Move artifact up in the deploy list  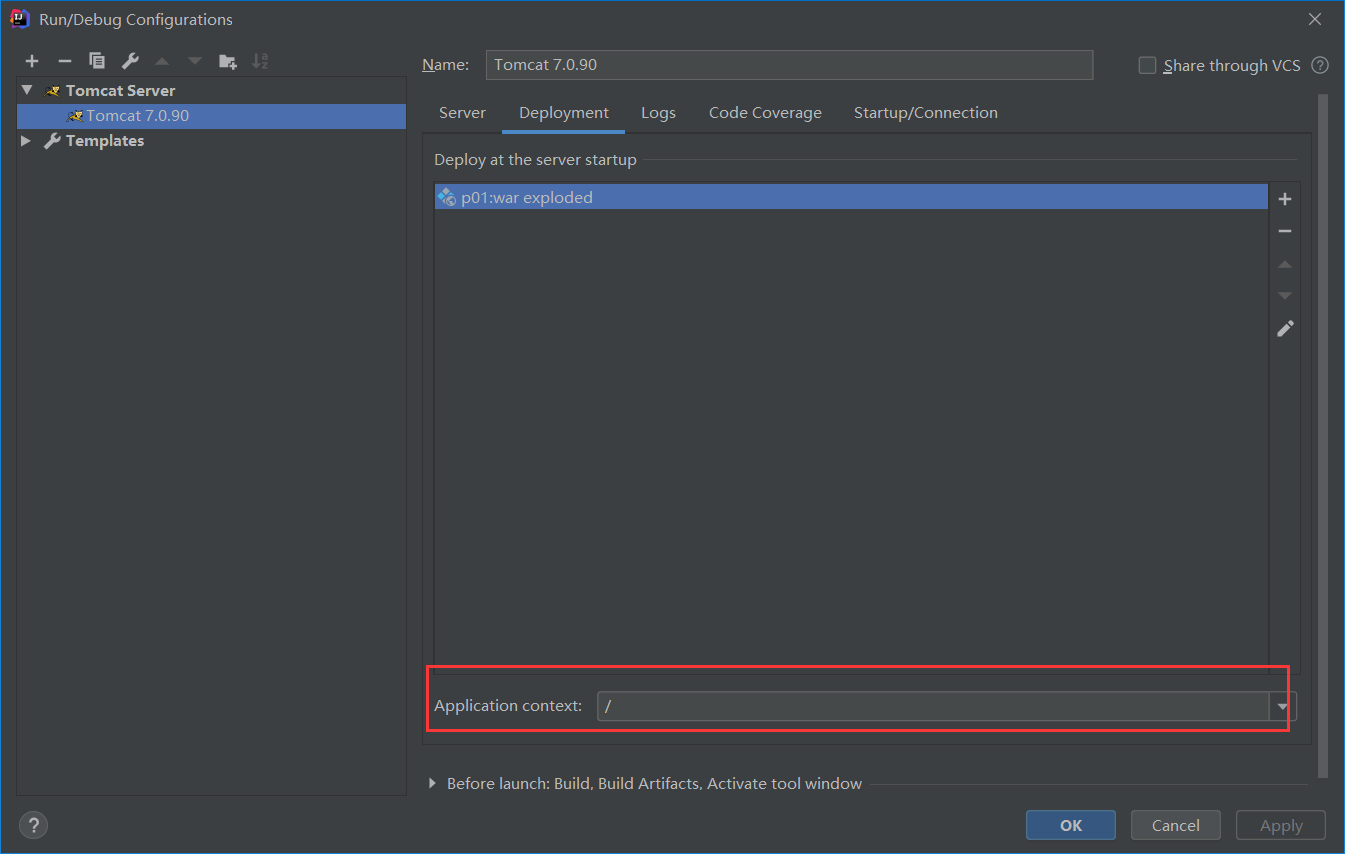(1285, 264)
